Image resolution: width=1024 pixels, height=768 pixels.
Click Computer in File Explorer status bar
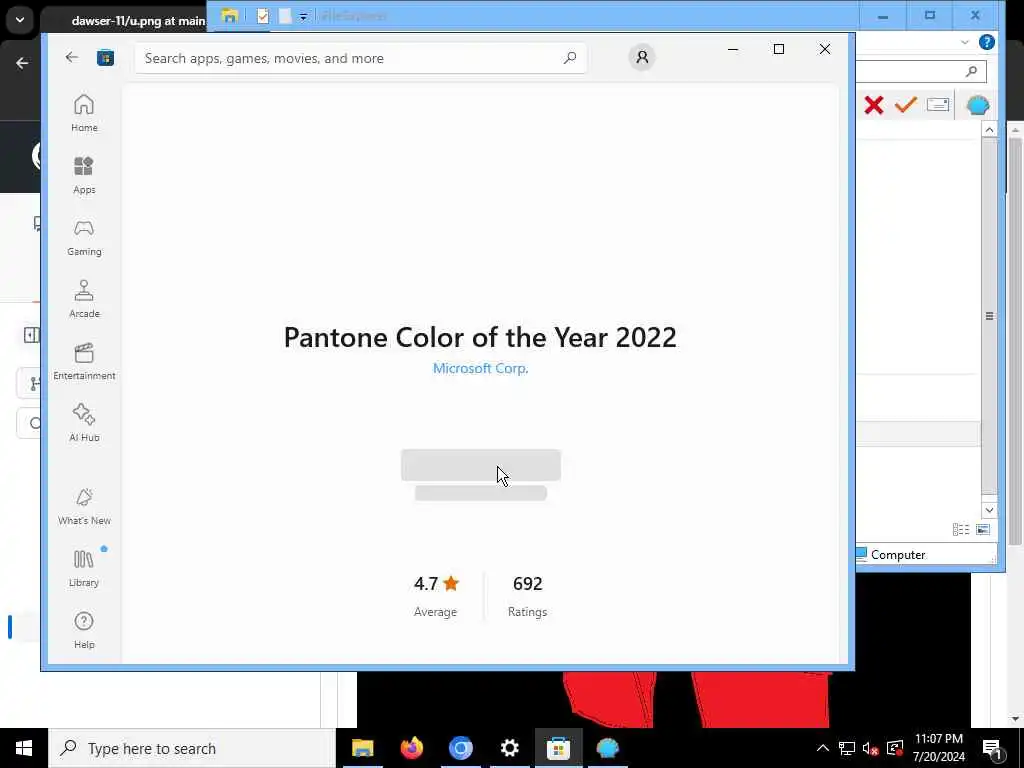[x=898, y=554]
